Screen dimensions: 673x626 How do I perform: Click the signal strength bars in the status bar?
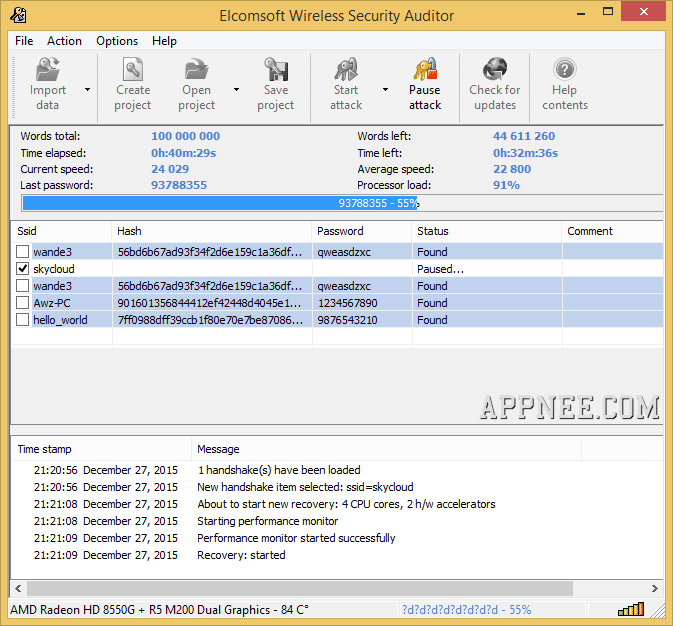tap(631, 610)
